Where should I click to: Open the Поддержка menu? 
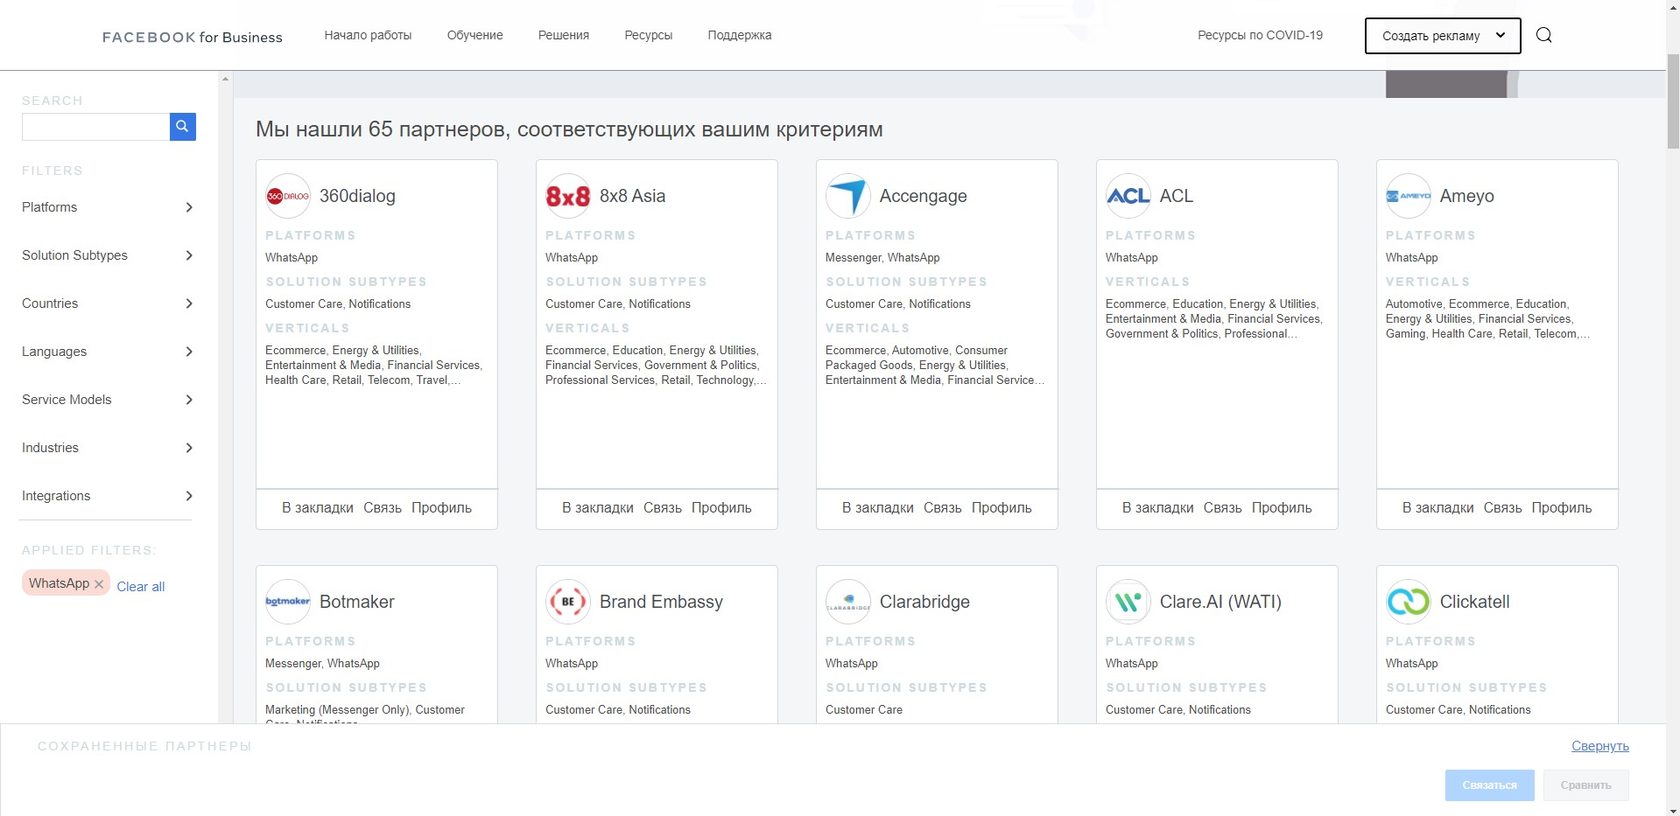tap(740, 35)
